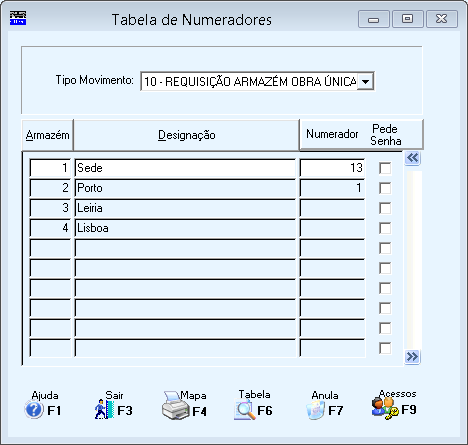Open the Ajuda F1 help icon

(x=34, y=410)
